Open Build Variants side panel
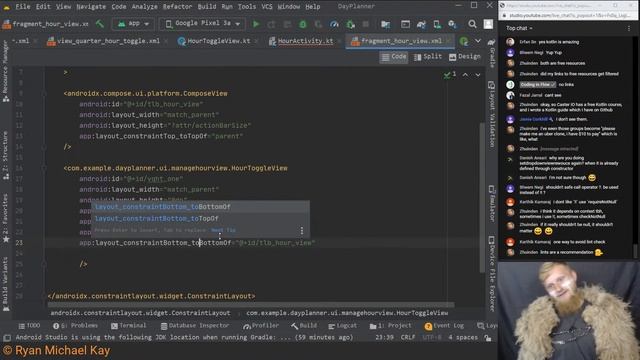Image resolution: width=640 pixels, height=360 pixels. (5, 284)
